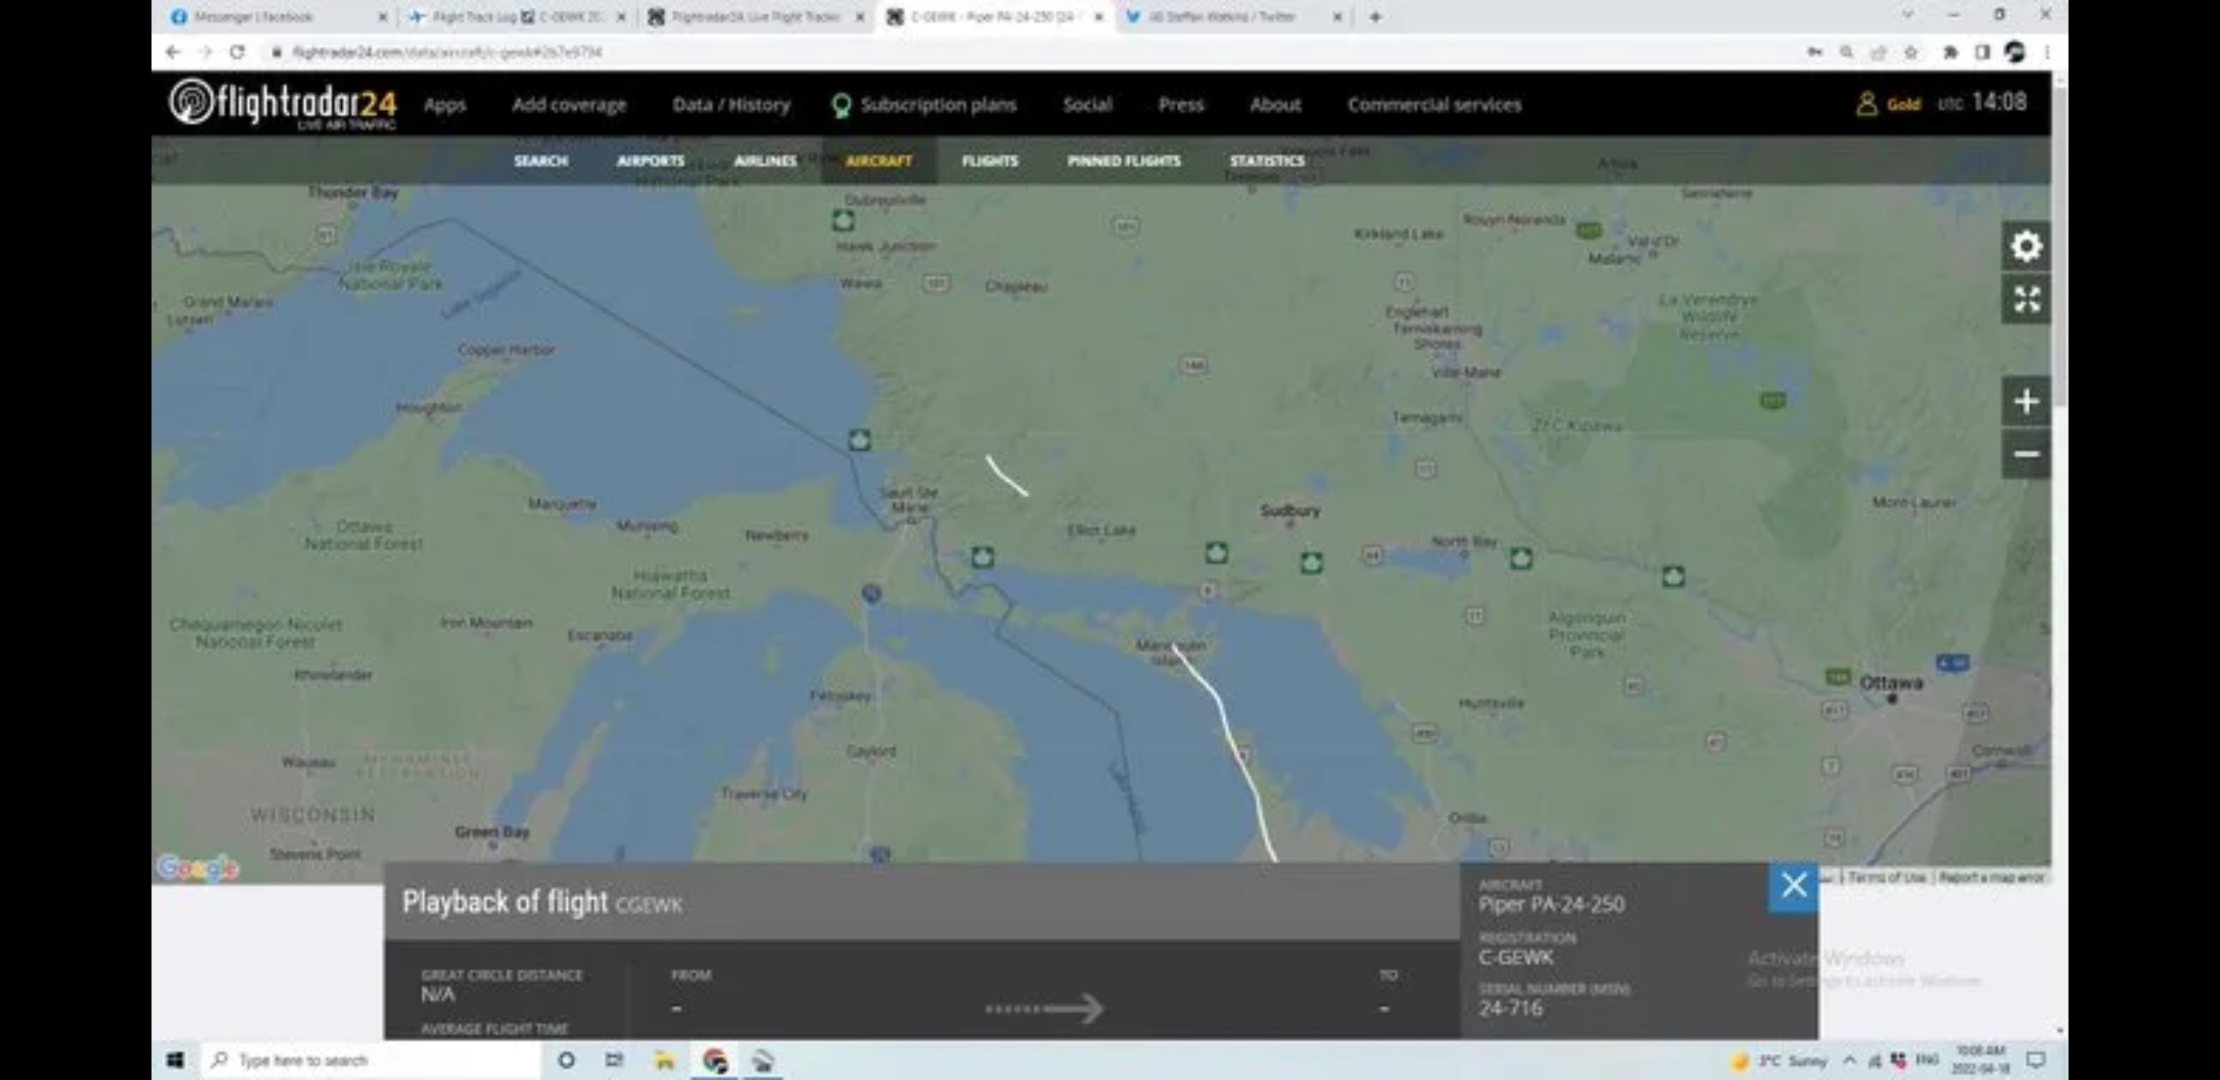Switch to the SEARCH sub-tab
The height and width of the screenshot is (1080, 2220).
point(540,161)
